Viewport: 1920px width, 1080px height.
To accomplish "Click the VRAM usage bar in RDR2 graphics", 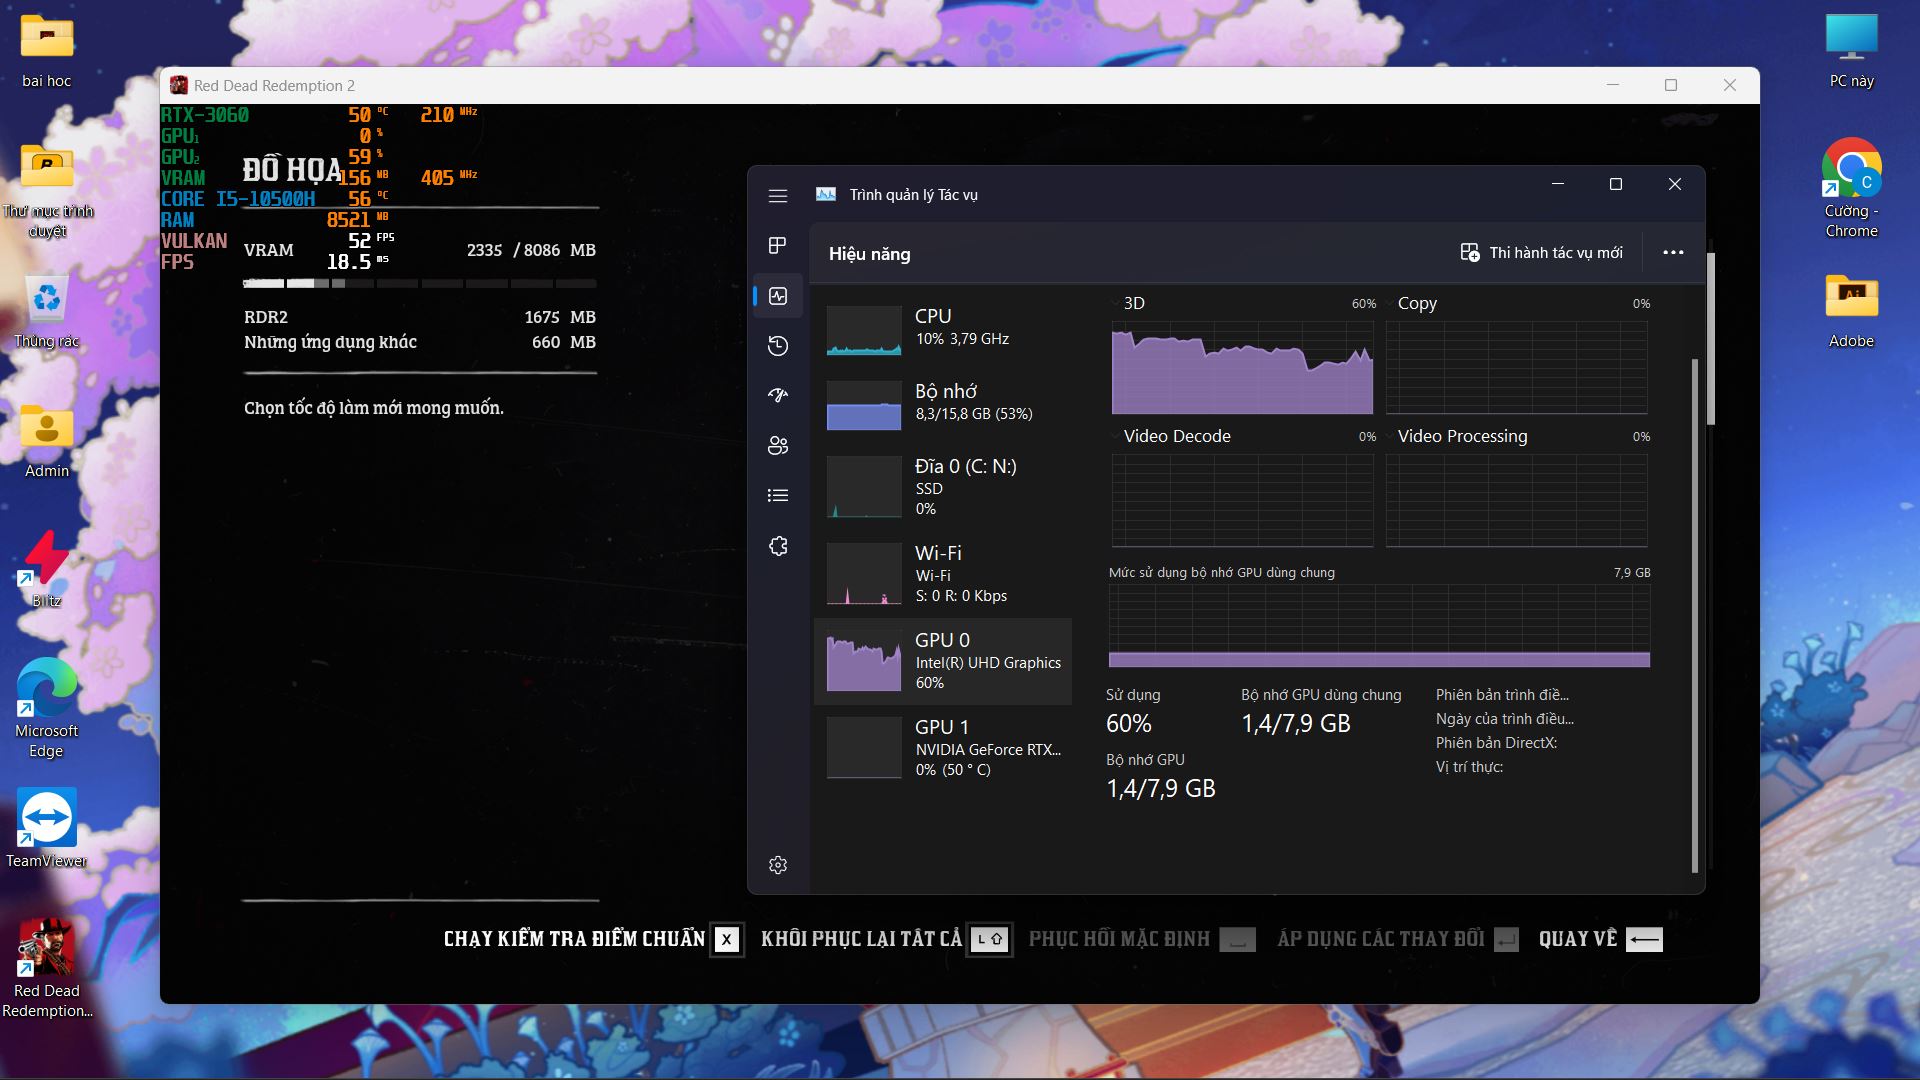I will coord(419,284).
